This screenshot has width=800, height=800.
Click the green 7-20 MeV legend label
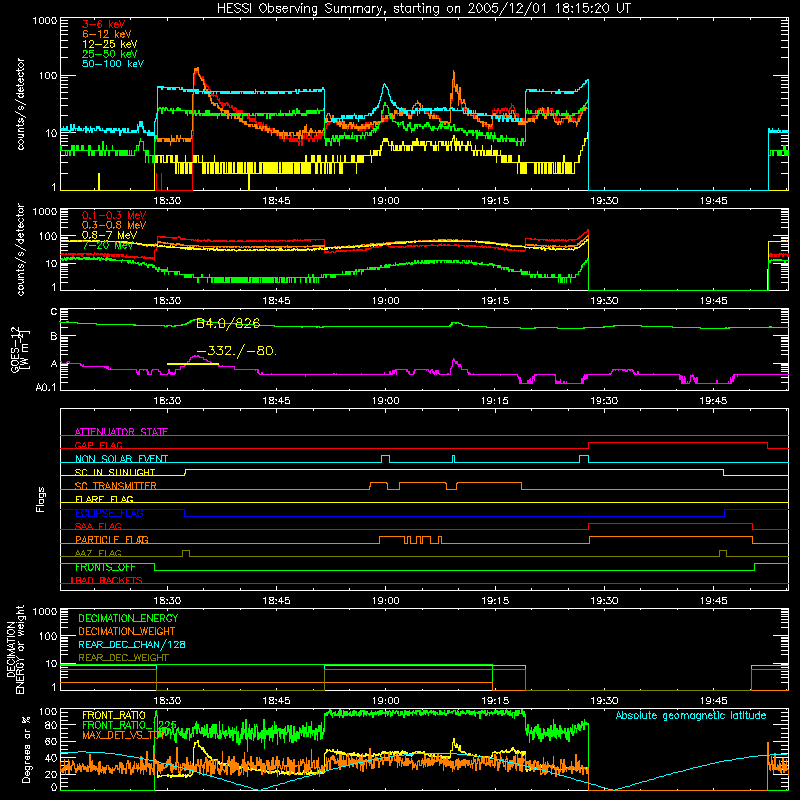click(108, 245)
